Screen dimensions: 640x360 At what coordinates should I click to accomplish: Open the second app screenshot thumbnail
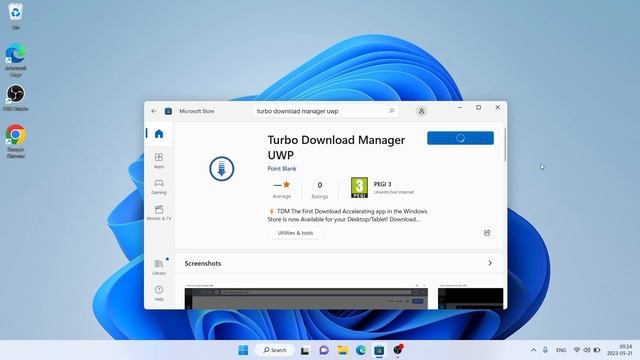coord(470,296)
